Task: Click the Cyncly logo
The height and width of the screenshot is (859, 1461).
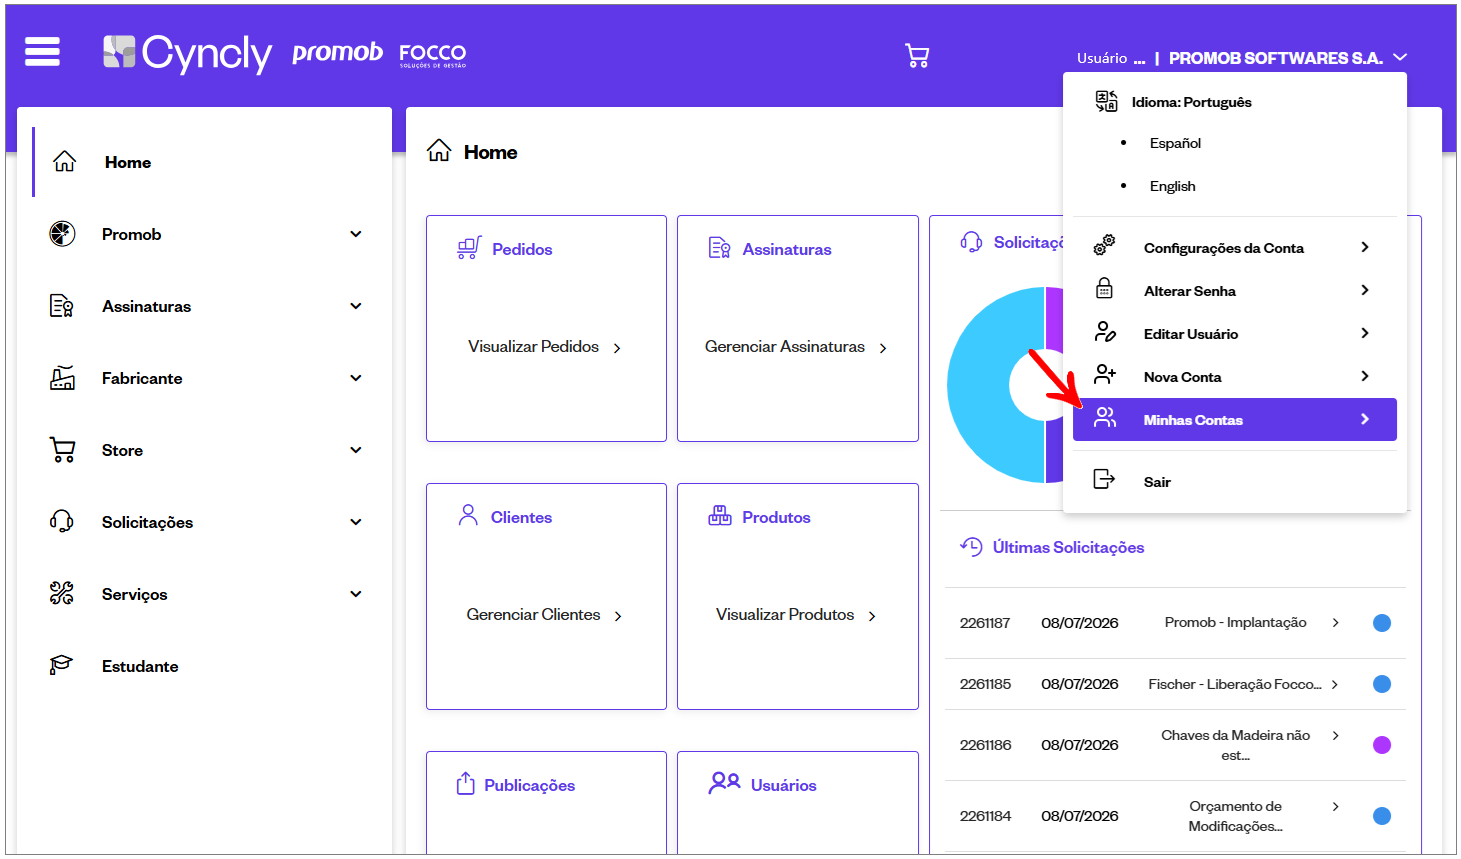Action: [x=187, y=54]
